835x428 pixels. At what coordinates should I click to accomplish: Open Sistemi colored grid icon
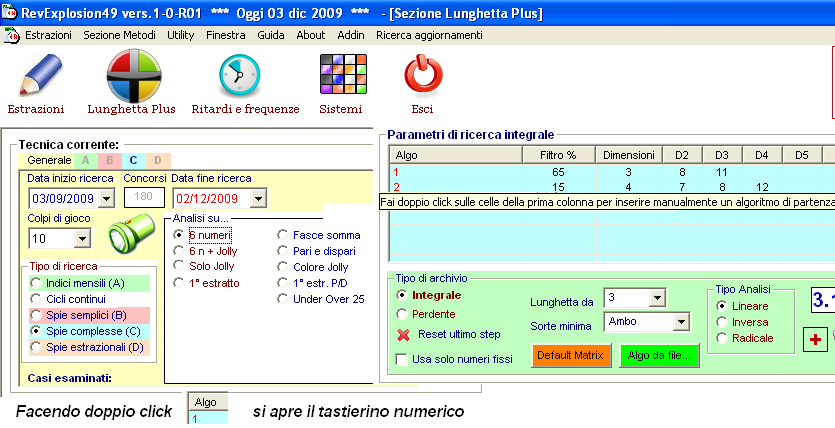[x=343, y=74]
